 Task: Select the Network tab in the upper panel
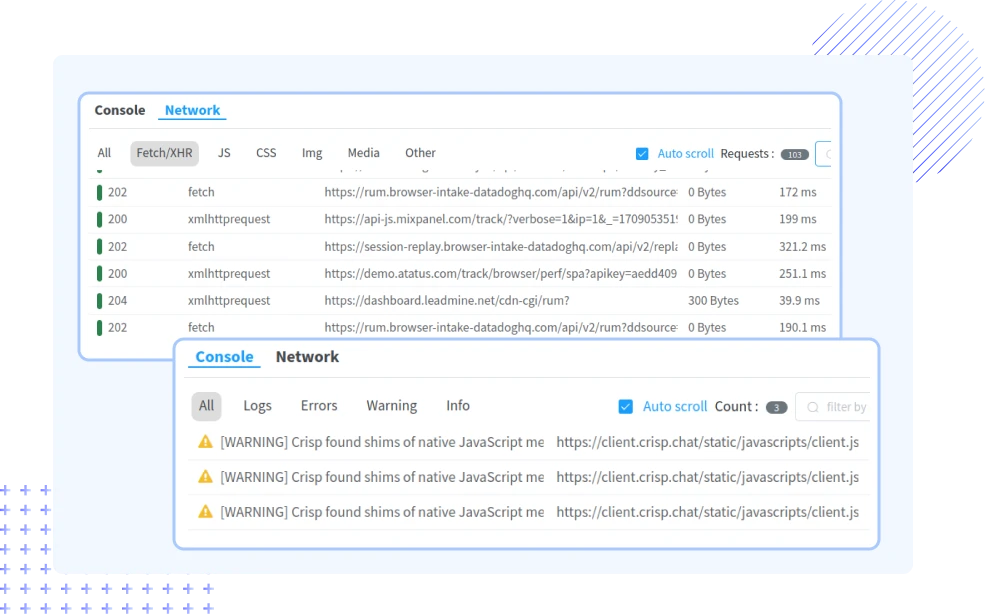[192, 110]
